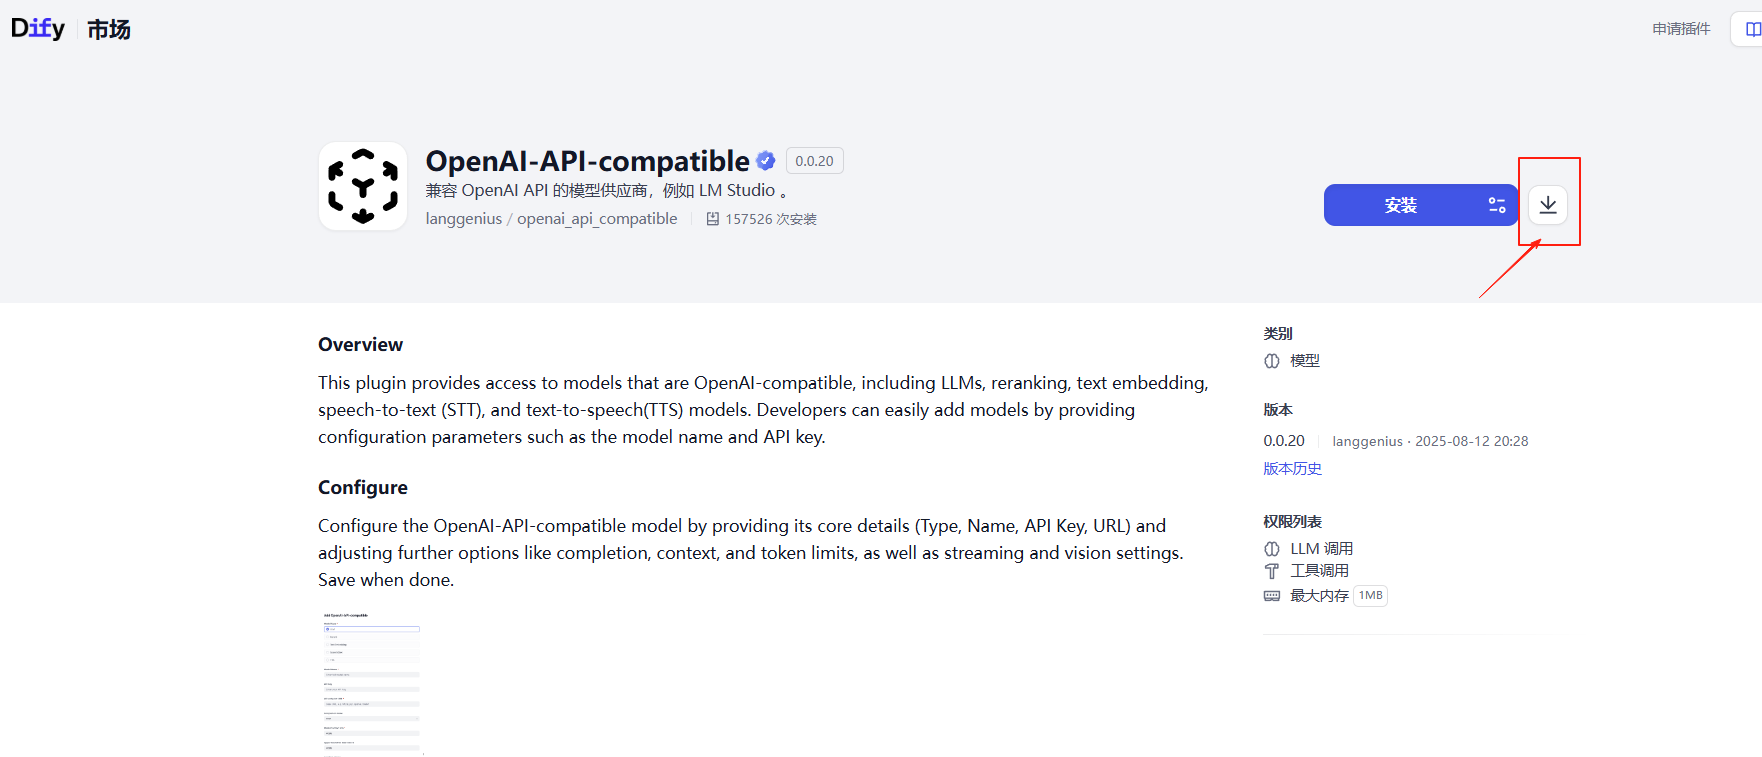Viewport: 1762px width, 757px height.
Task: Select the 市场 menu item
Action: point(109,30)
